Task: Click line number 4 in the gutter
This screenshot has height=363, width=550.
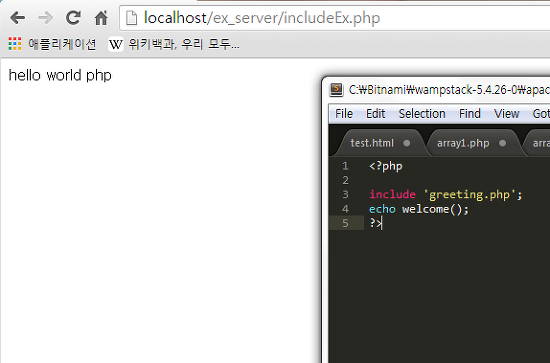Action: 346,209
